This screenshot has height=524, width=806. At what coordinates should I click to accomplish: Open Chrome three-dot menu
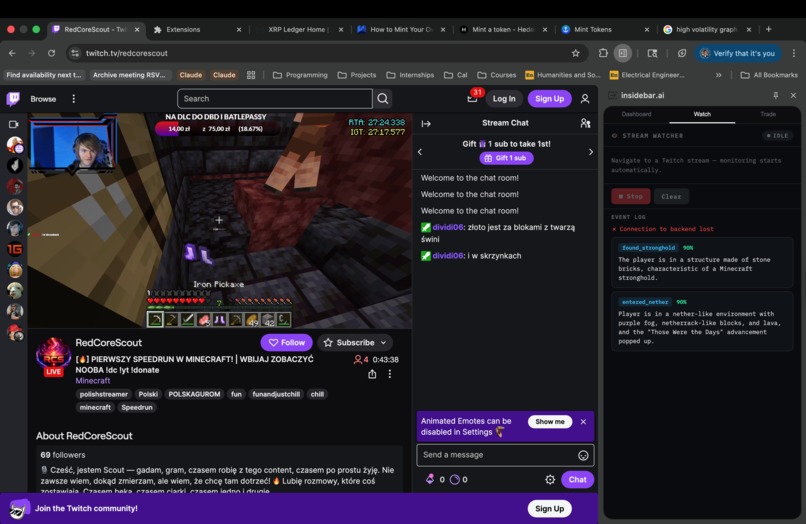pyautogui.click(x=794, y=53)
